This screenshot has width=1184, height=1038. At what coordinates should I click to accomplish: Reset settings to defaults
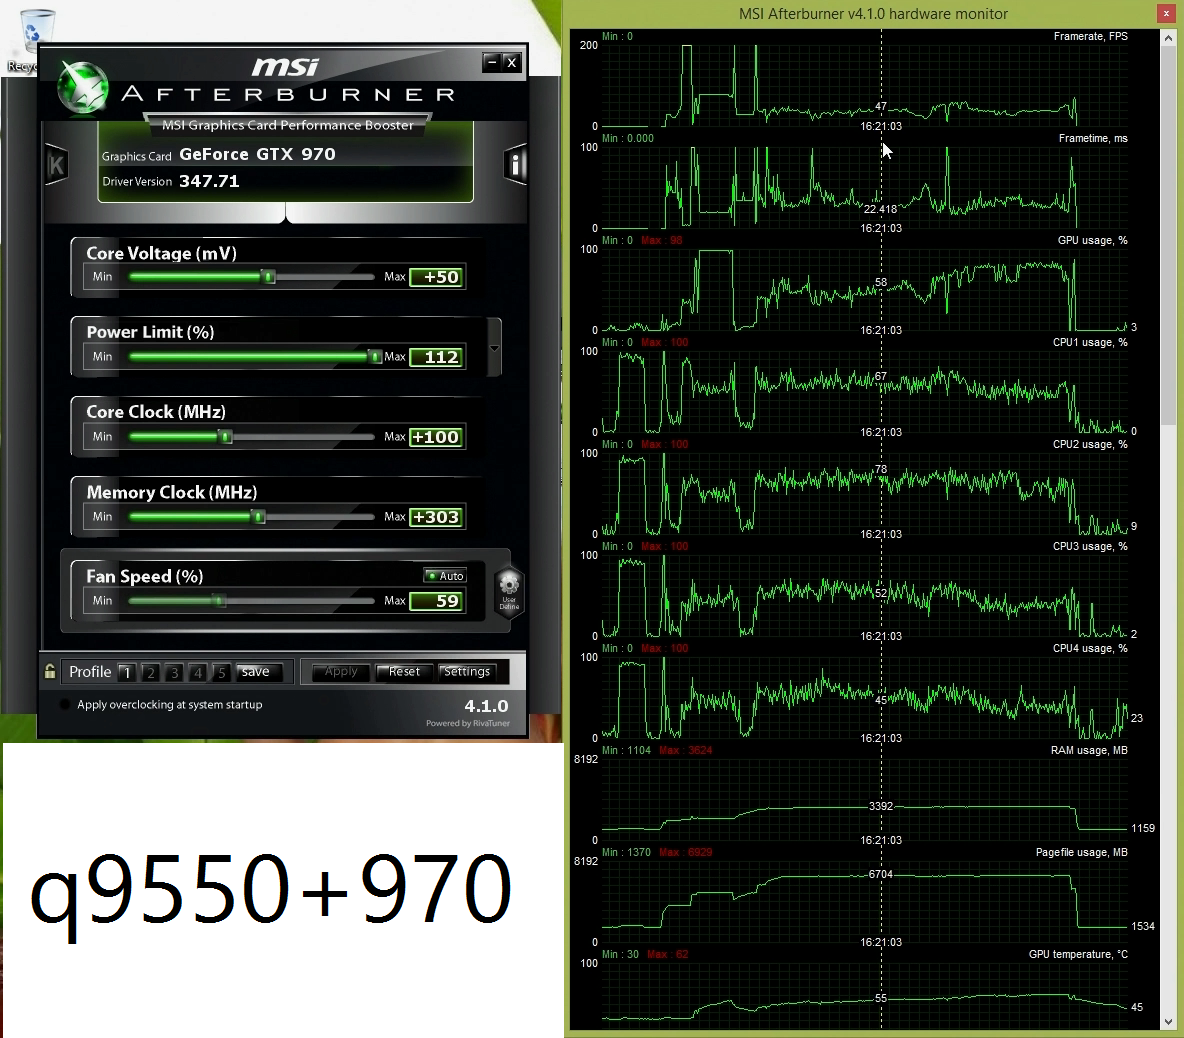coord(404,671)
